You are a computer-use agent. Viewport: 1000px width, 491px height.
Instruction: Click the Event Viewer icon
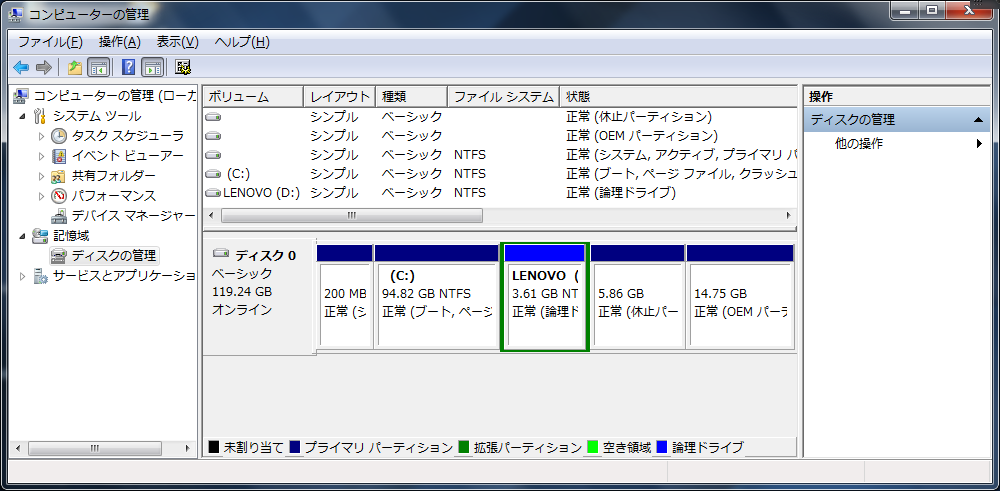[59, 156]
